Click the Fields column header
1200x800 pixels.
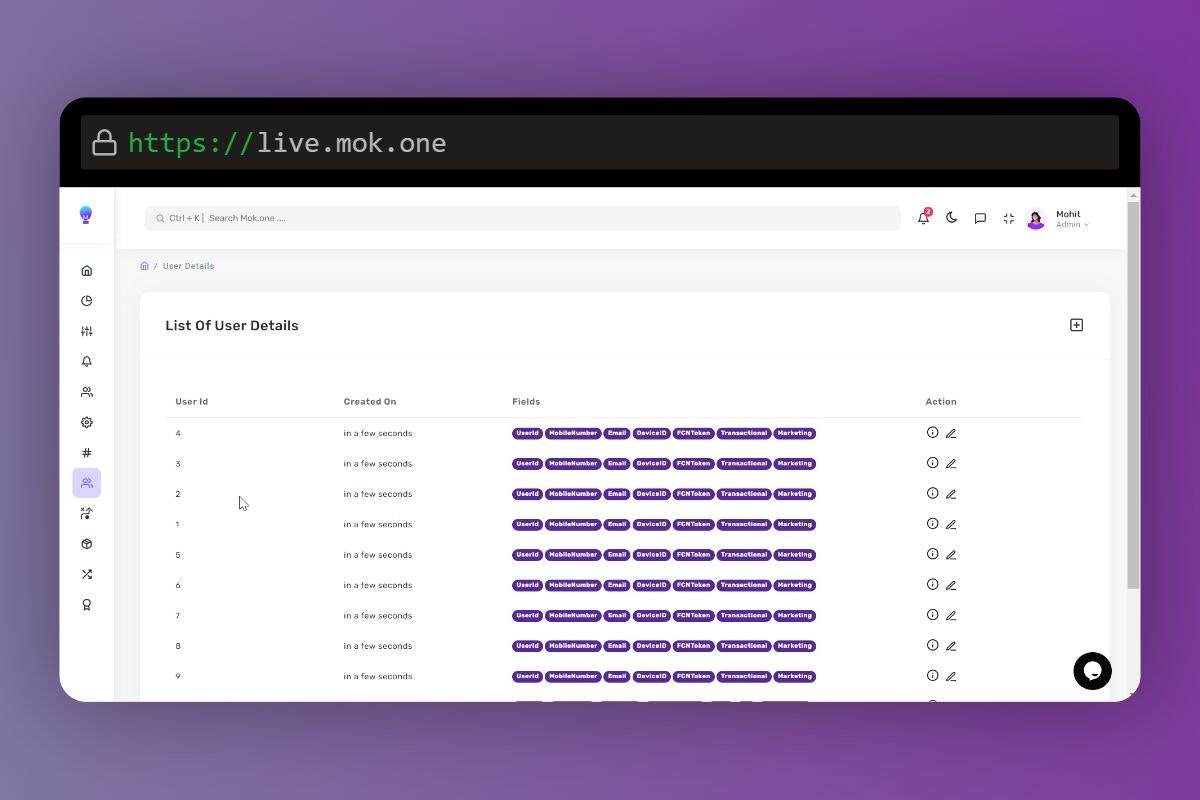pyautogui.click(x=526, y=402)
